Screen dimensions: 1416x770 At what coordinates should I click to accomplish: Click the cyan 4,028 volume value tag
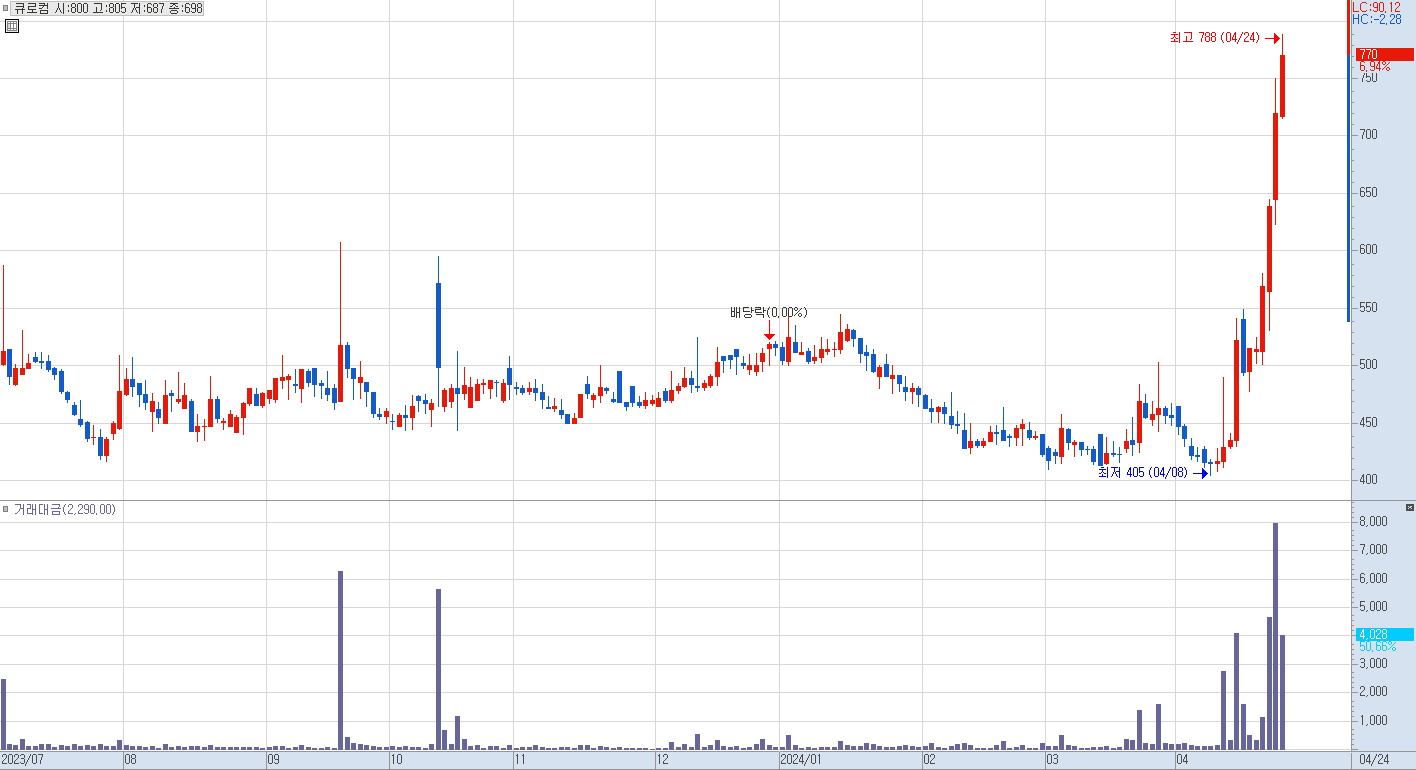pyautogui.click(x=1384, y=634)
